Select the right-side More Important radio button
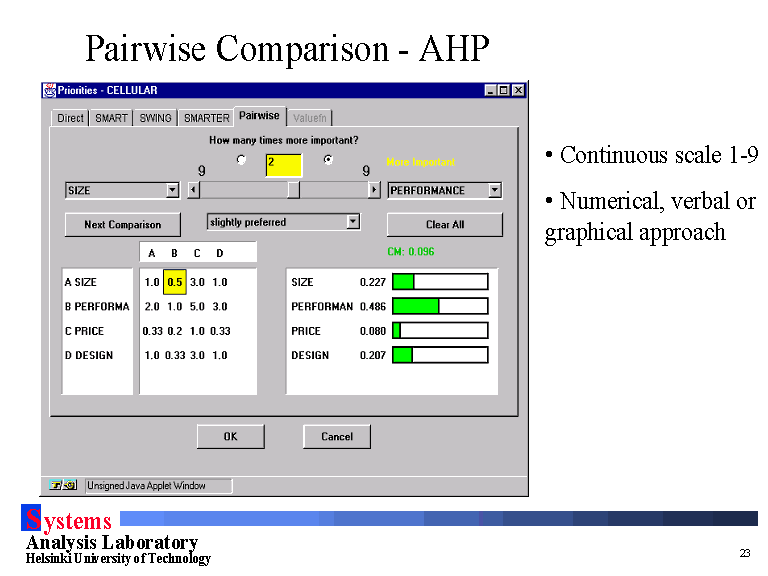This screenshot has height=576, width=768. (x=328, y=160)
